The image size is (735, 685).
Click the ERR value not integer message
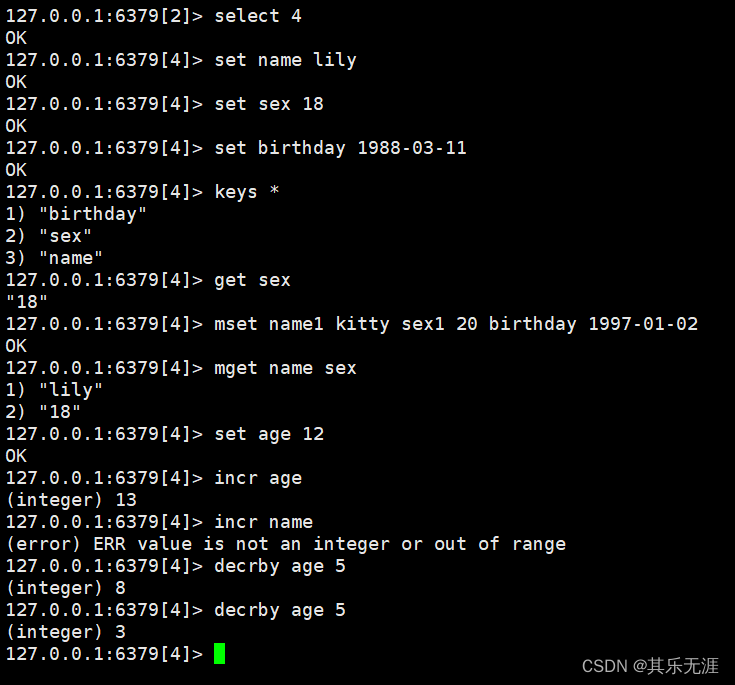[285, 544]
